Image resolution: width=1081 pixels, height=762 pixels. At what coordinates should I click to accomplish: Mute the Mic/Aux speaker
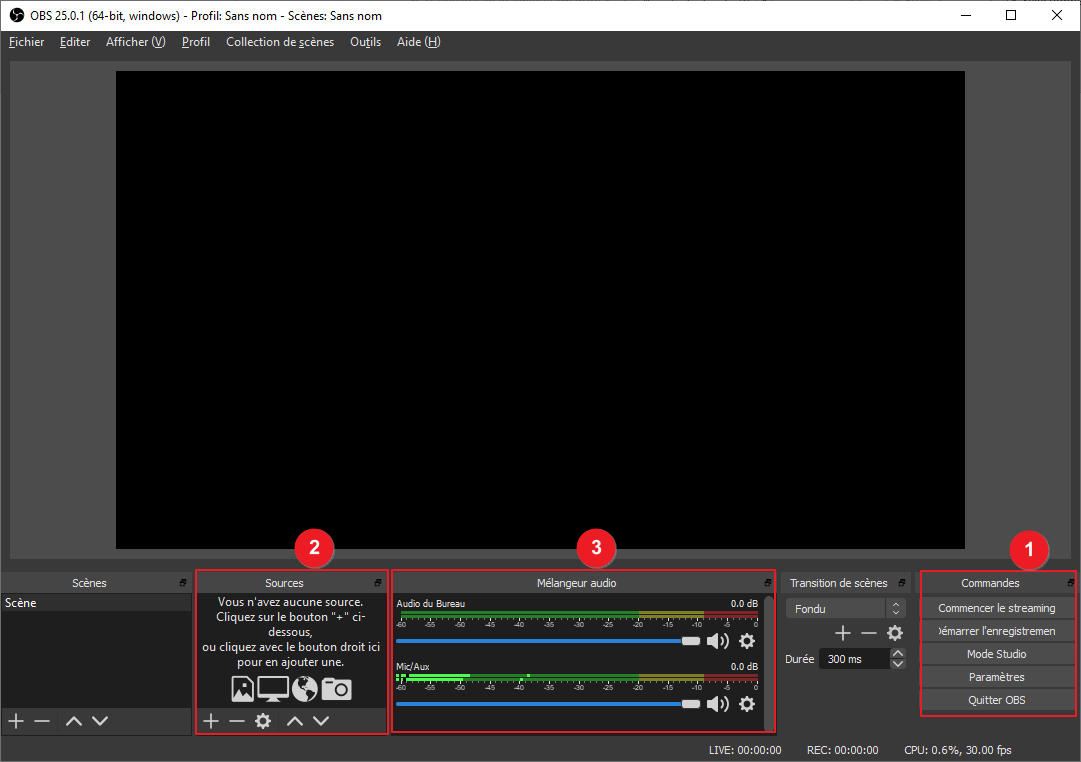(x=718, y=704)
